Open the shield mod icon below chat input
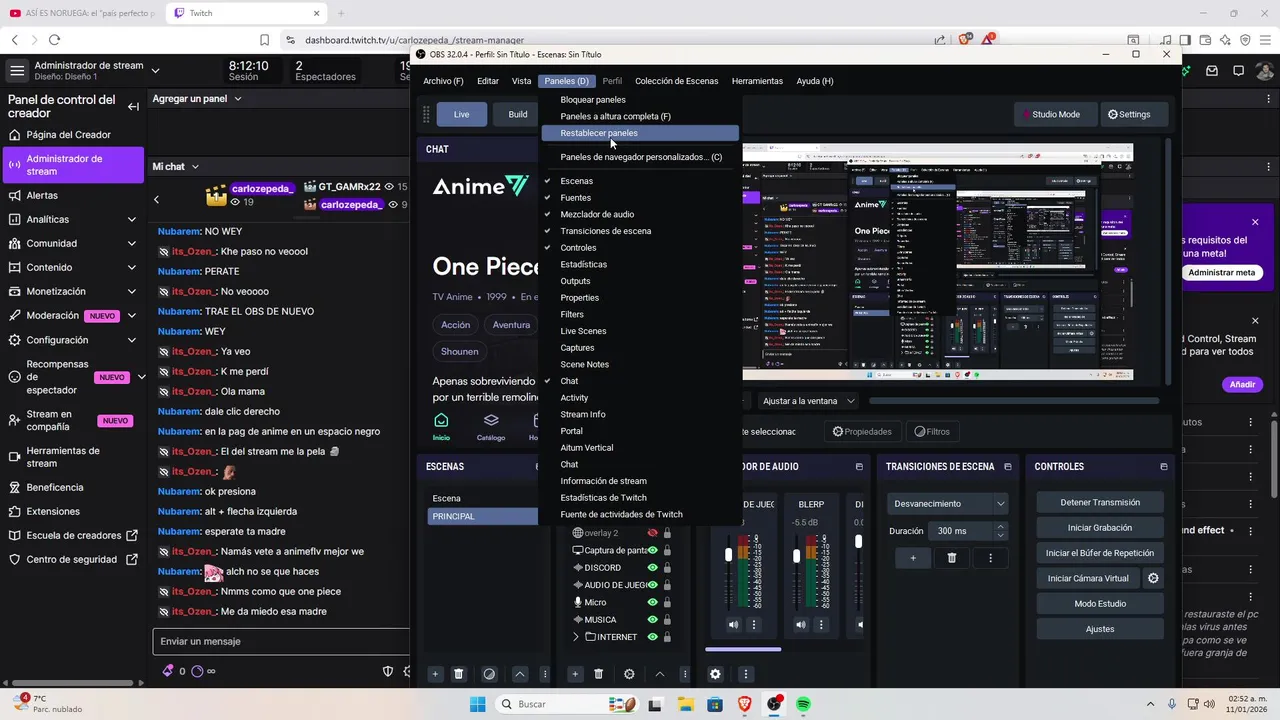 click(x=388, y=671)
